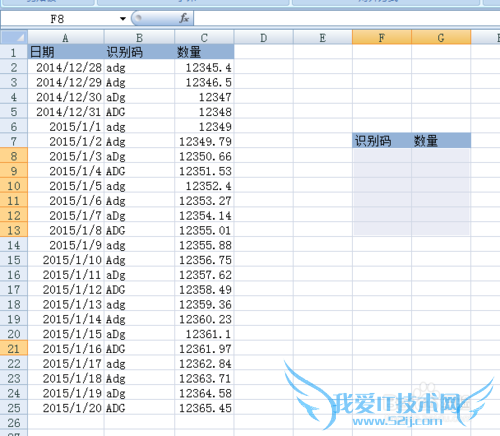The height and width of the screenshot is (436, 500).
Task: Click the Insert Function fx icon
Action: (184, 18)
